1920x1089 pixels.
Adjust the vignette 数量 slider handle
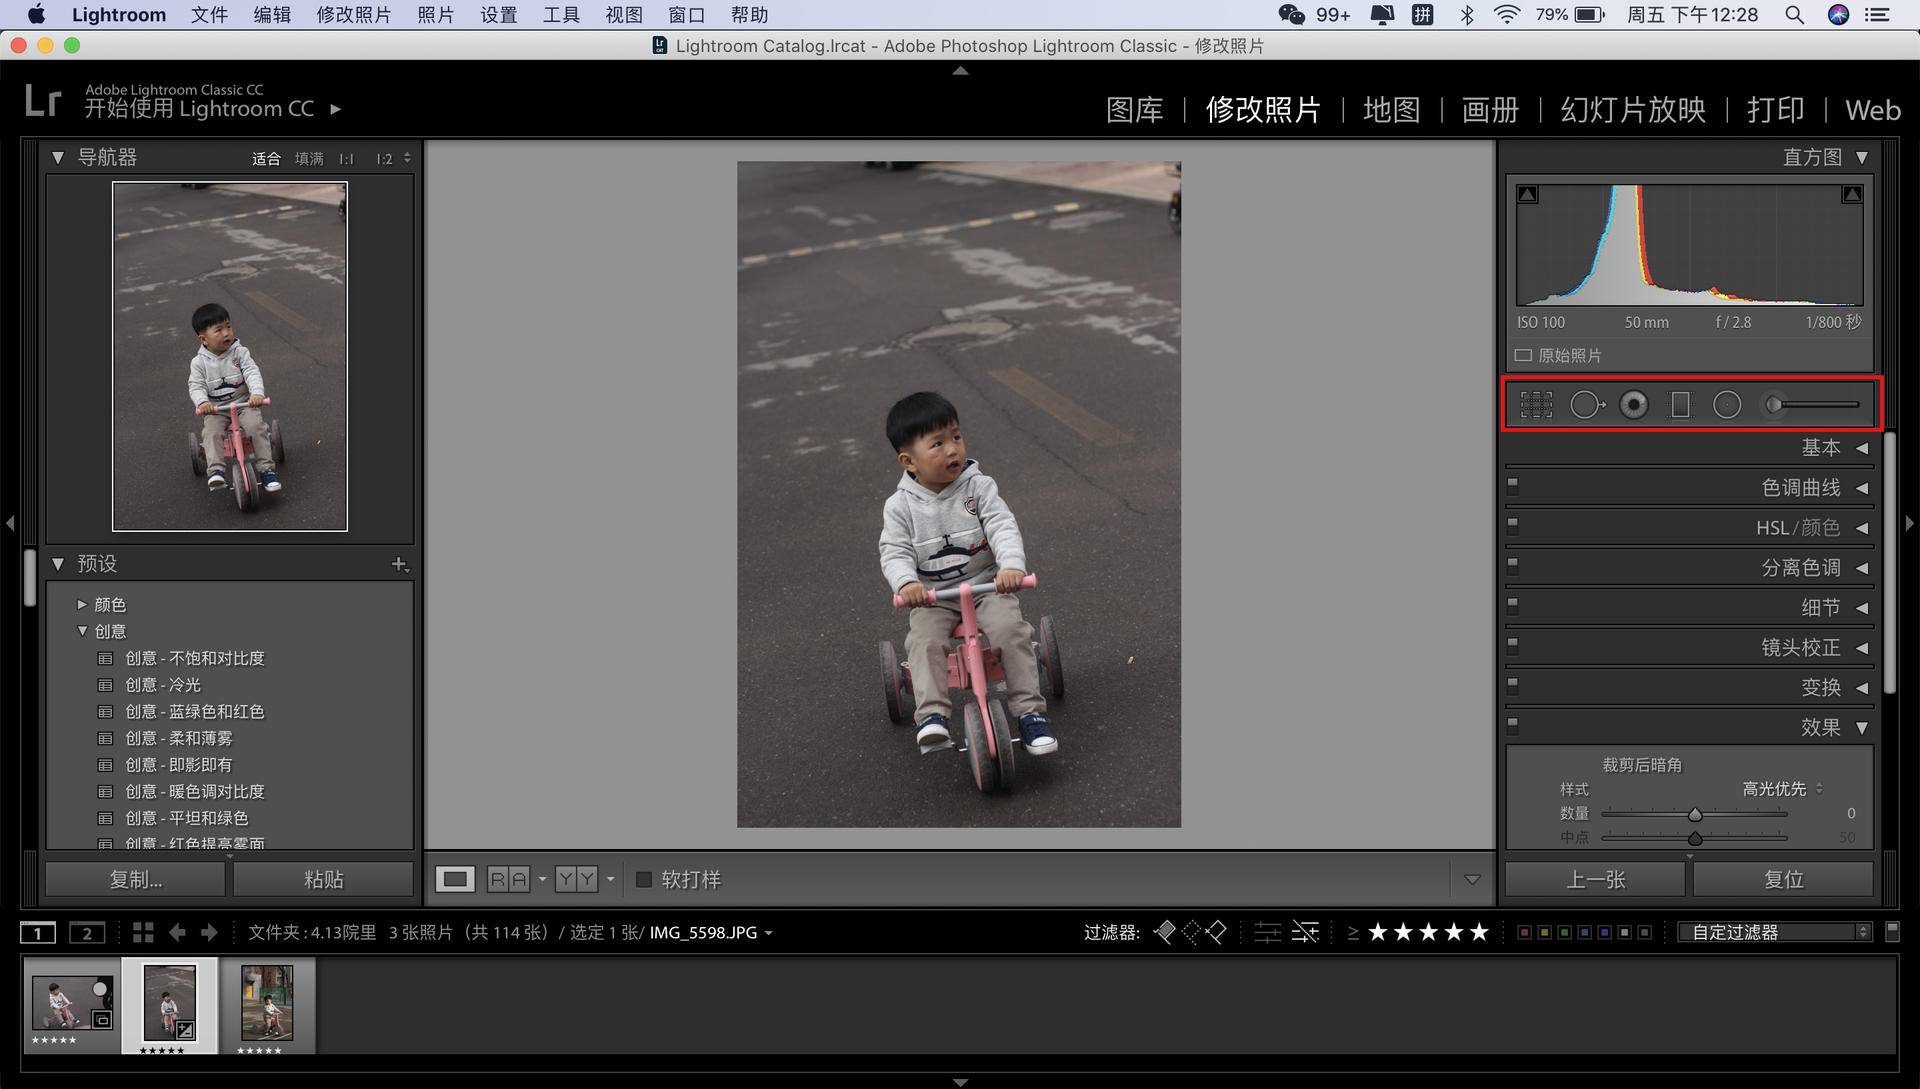pyautogui.click(x=1695, y=815)
